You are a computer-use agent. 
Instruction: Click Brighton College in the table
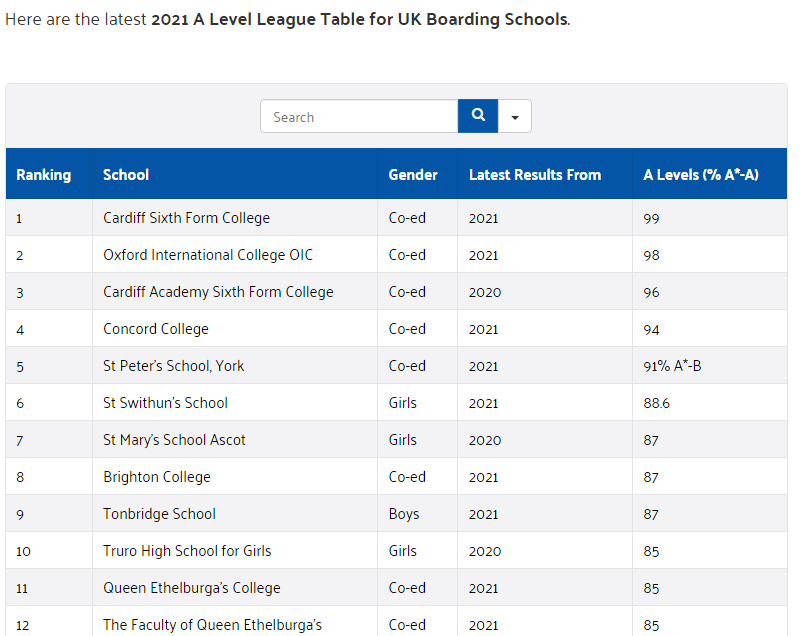(157, 477)
